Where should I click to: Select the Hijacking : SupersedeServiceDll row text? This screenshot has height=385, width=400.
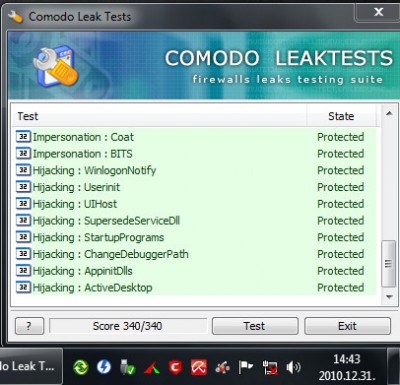106,220
